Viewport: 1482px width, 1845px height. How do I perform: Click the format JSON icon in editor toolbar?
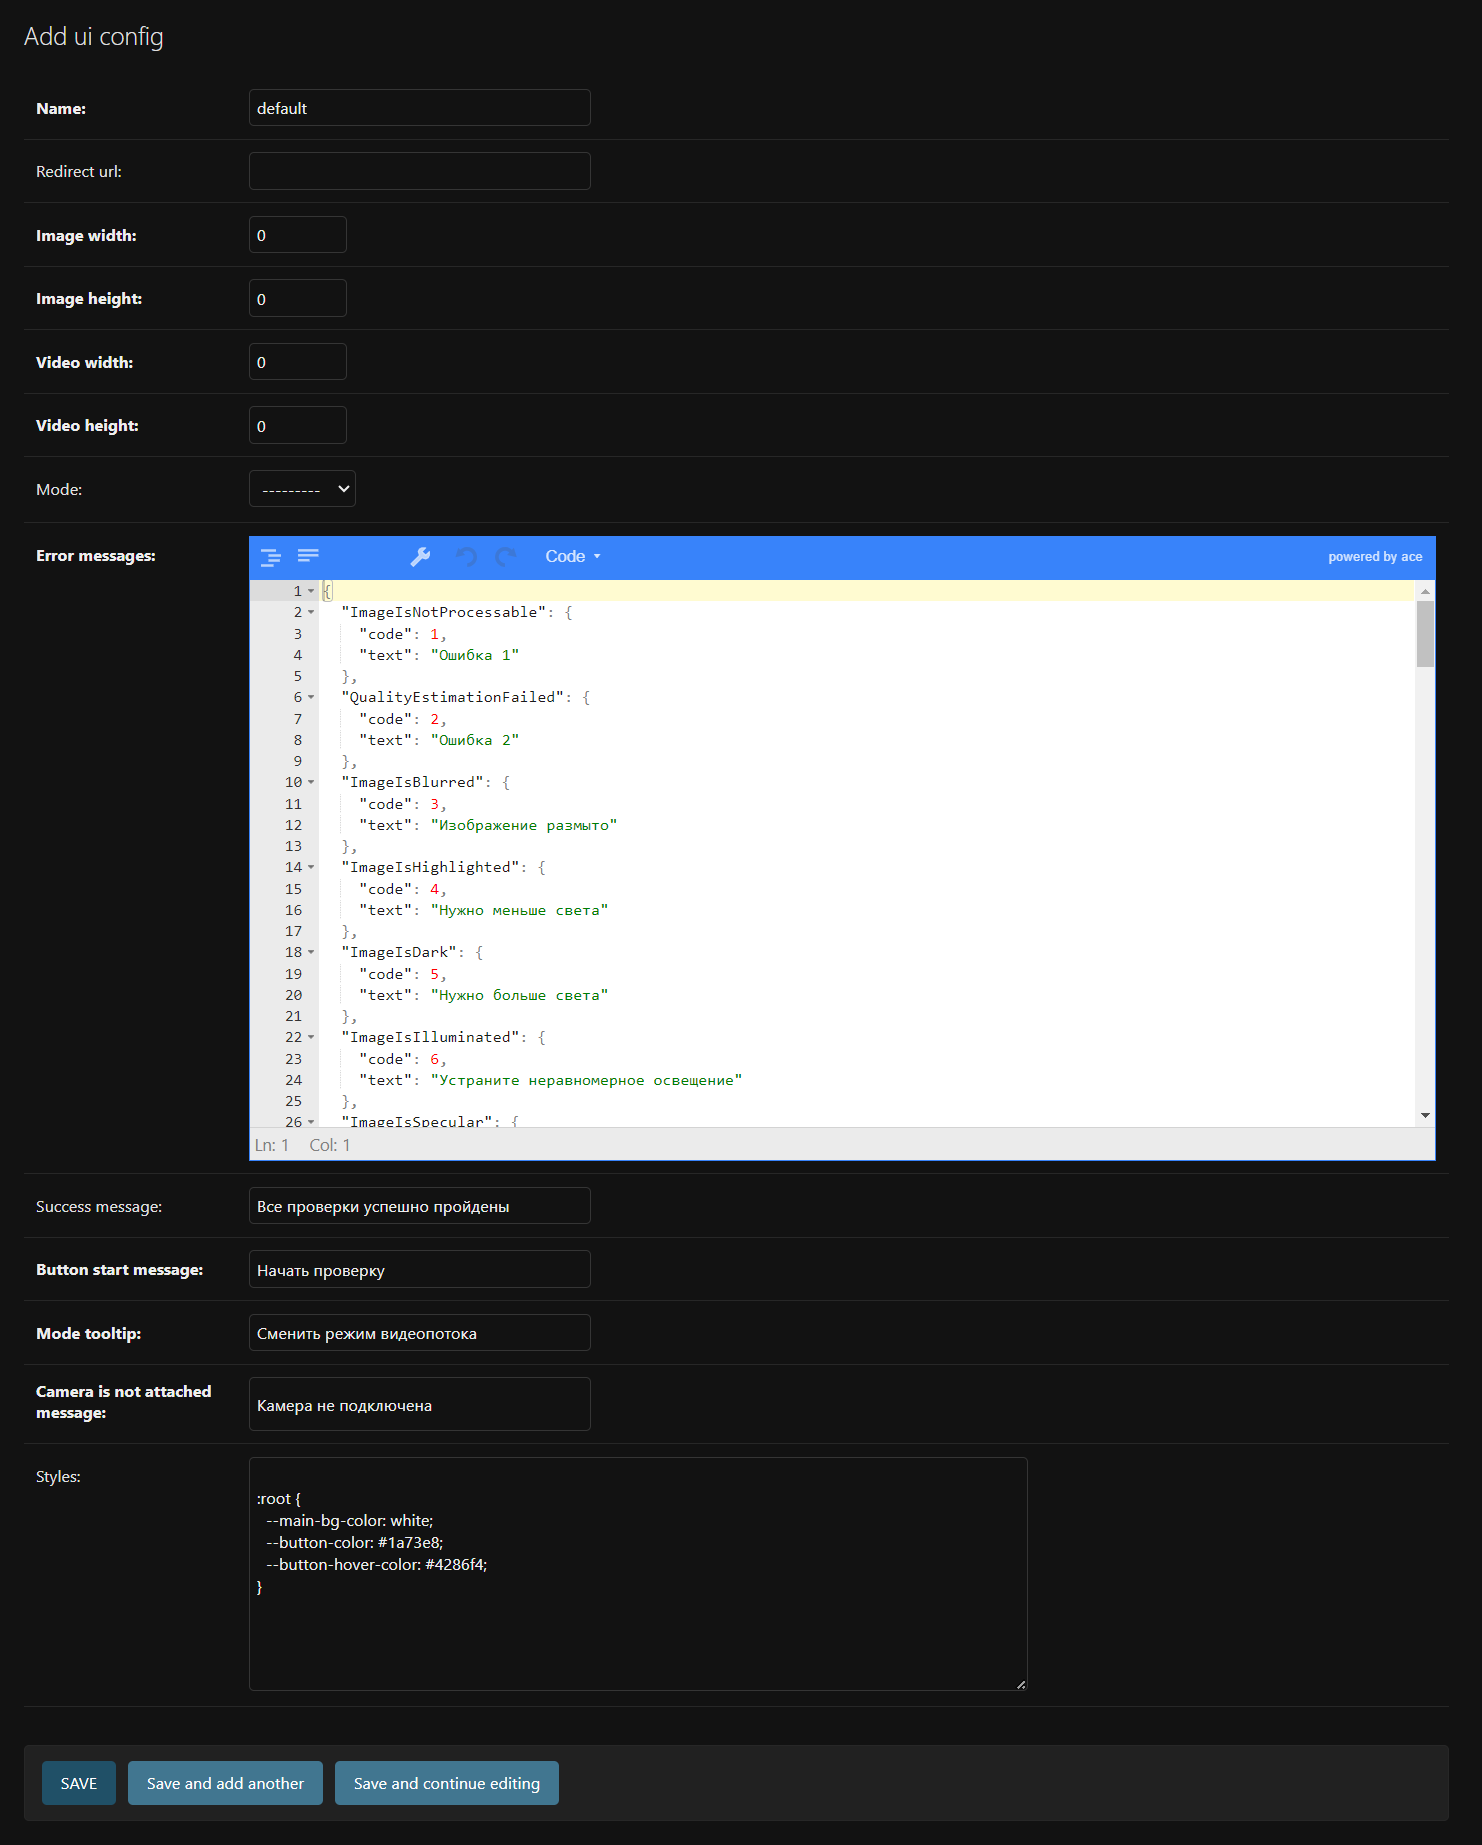click(x=270, y=557)
